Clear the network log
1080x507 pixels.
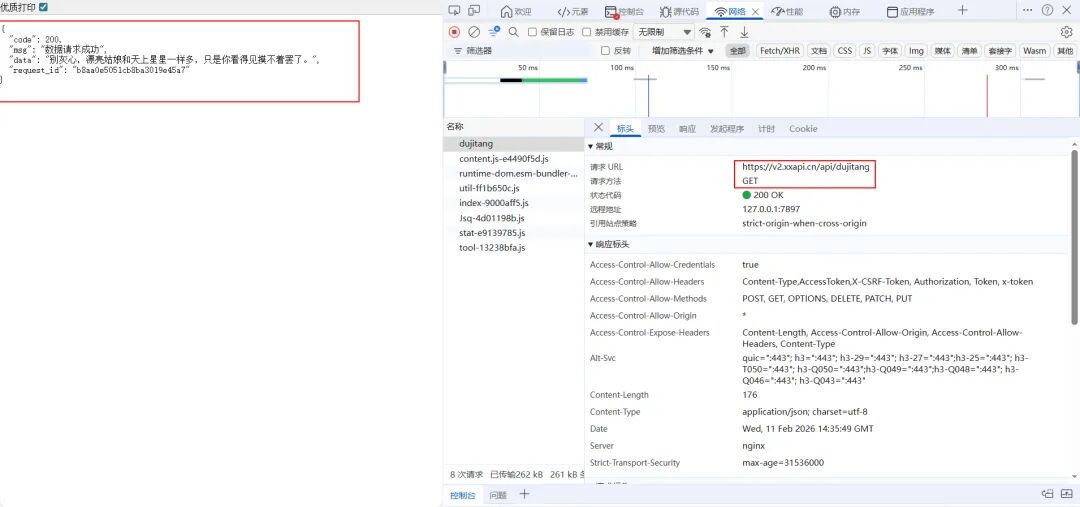[474, 32]
